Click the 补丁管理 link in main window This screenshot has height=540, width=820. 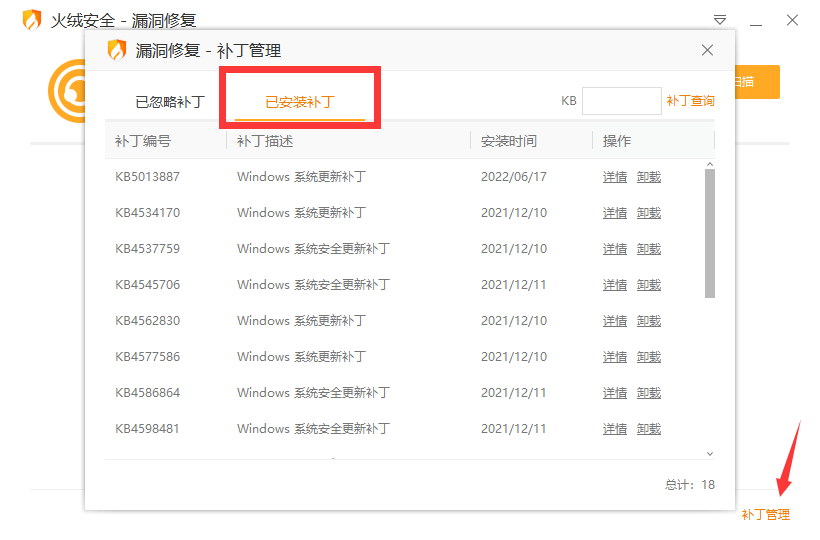tap(765, 514)
